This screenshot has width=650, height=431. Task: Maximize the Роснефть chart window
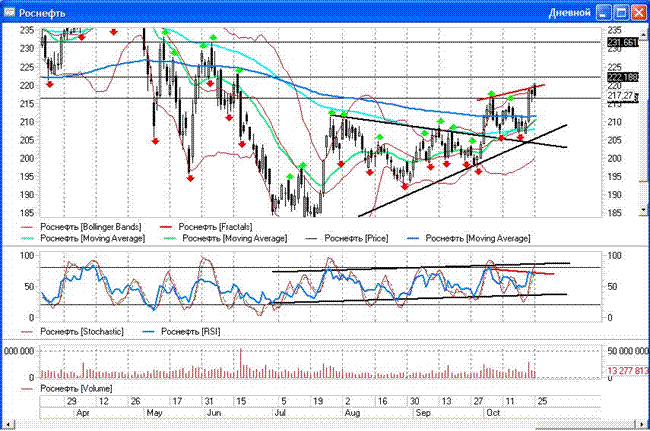click(621, 13)
